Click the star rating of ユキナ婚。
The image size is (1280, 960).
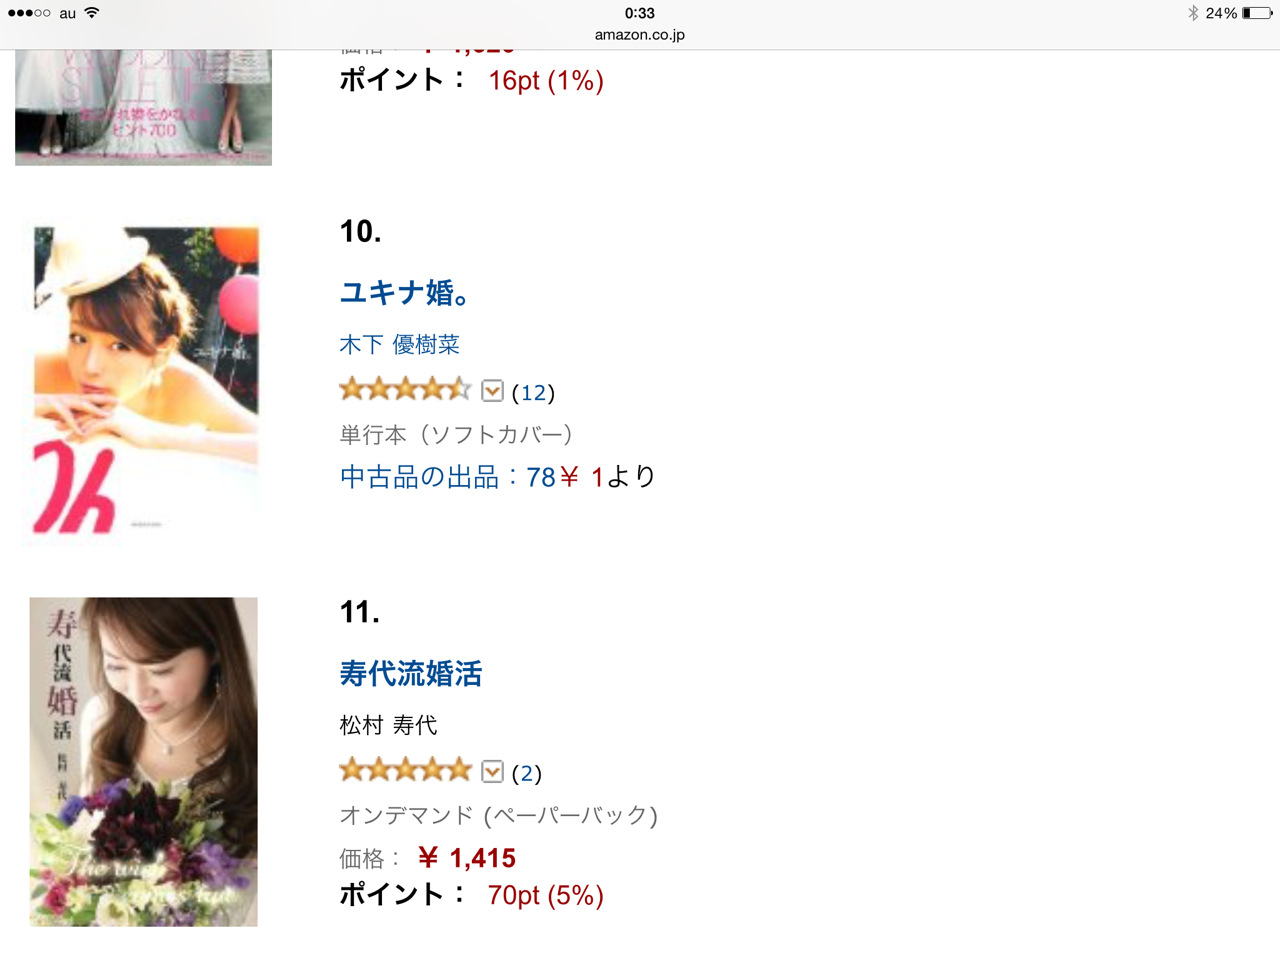pos(405,389)
